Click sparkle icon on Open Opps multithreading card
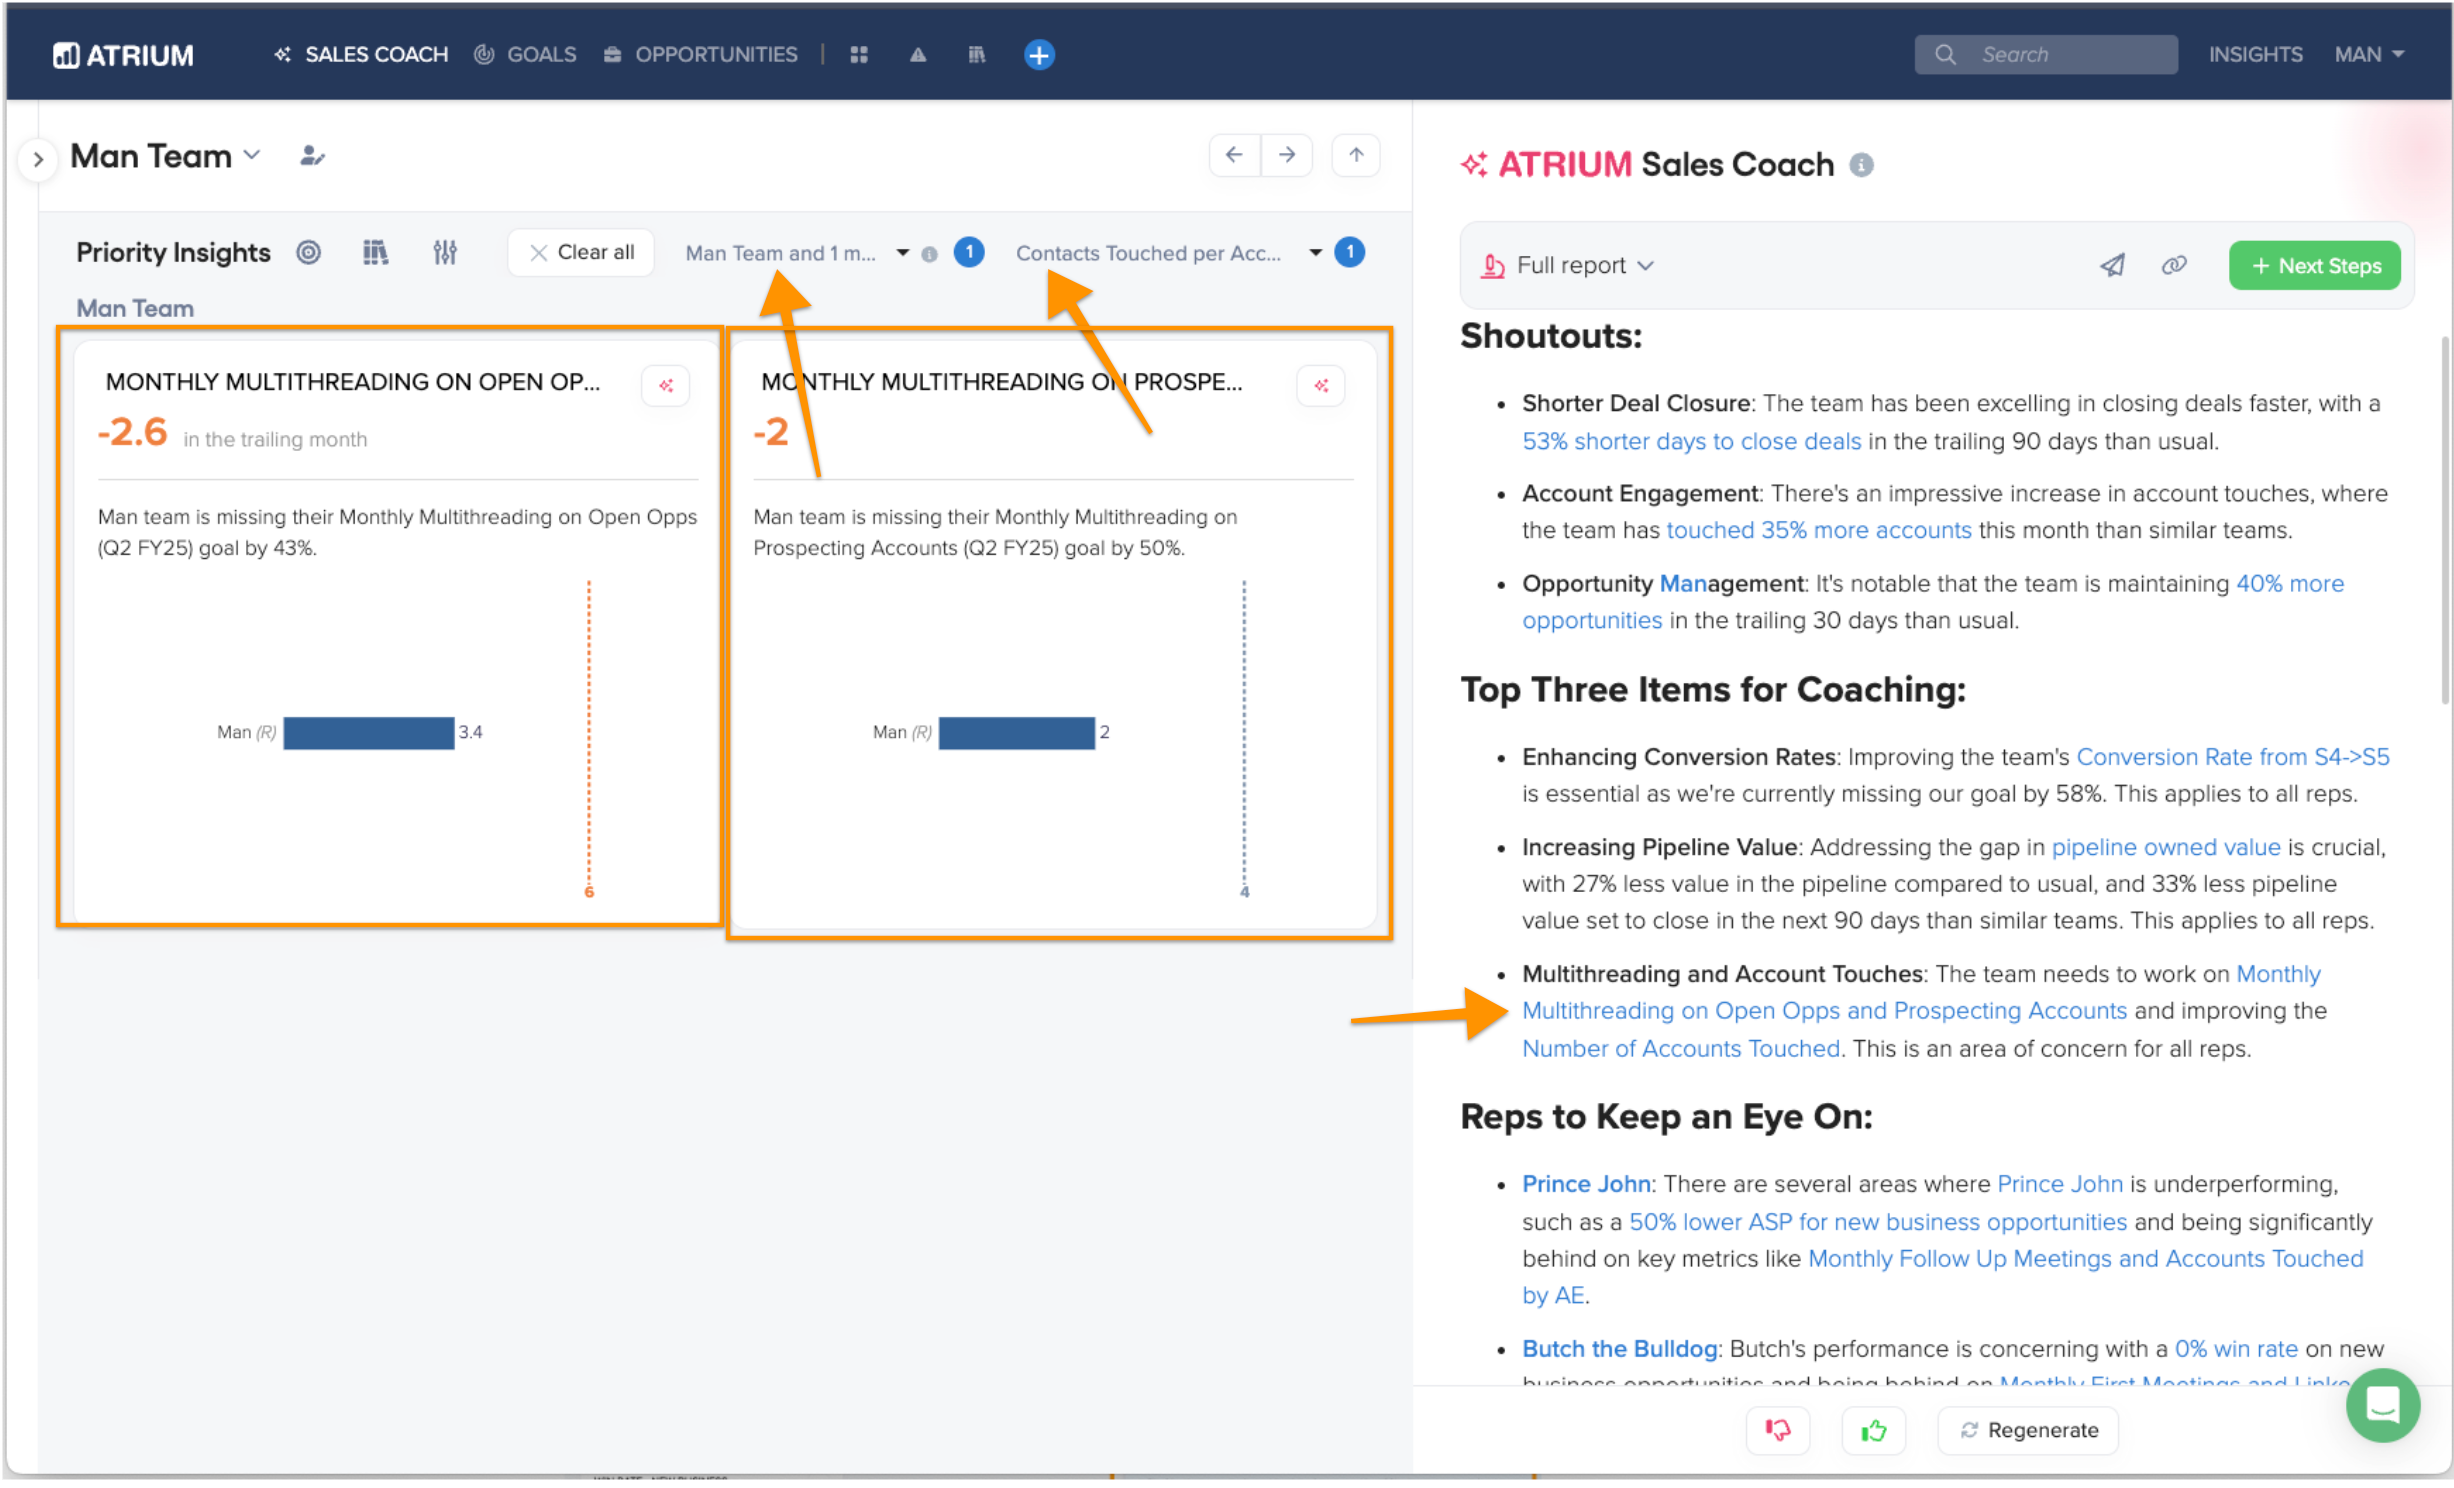 pos(665,385)
